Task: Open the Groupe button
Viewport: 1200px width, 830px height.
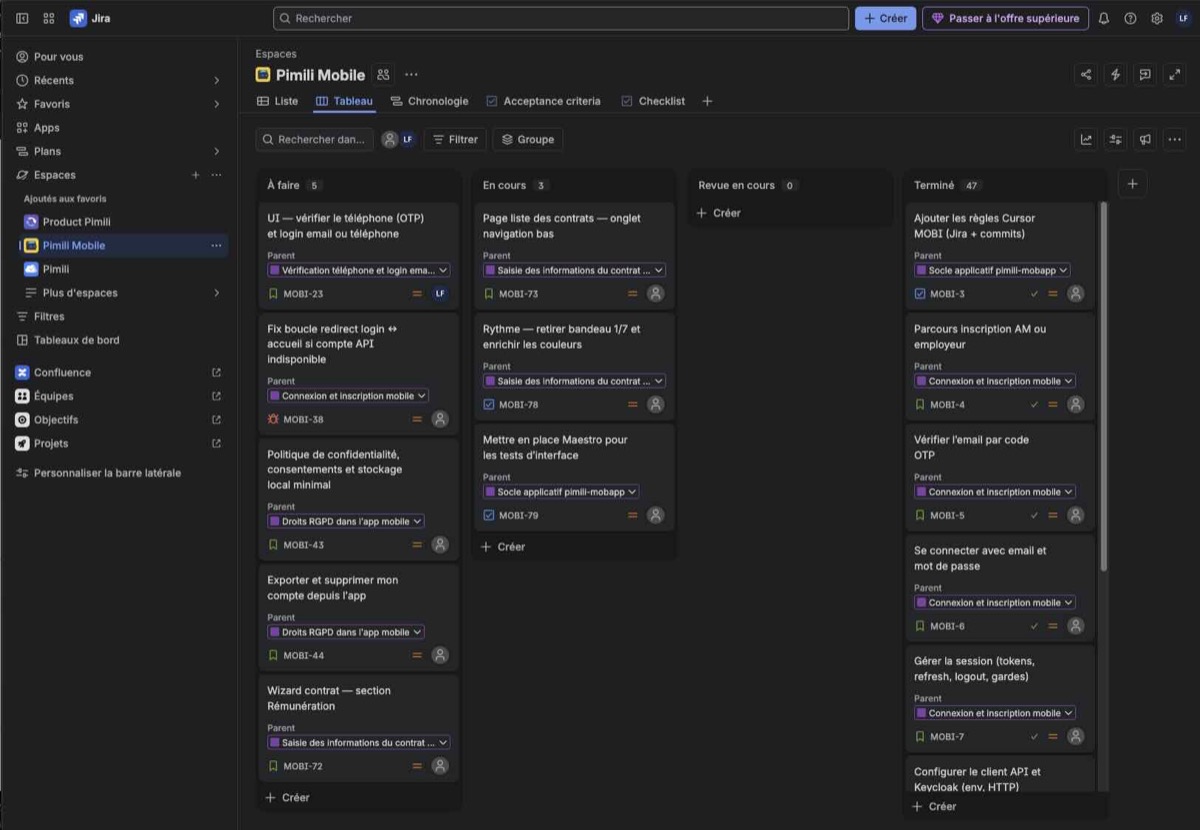Action: coord(528,139)
